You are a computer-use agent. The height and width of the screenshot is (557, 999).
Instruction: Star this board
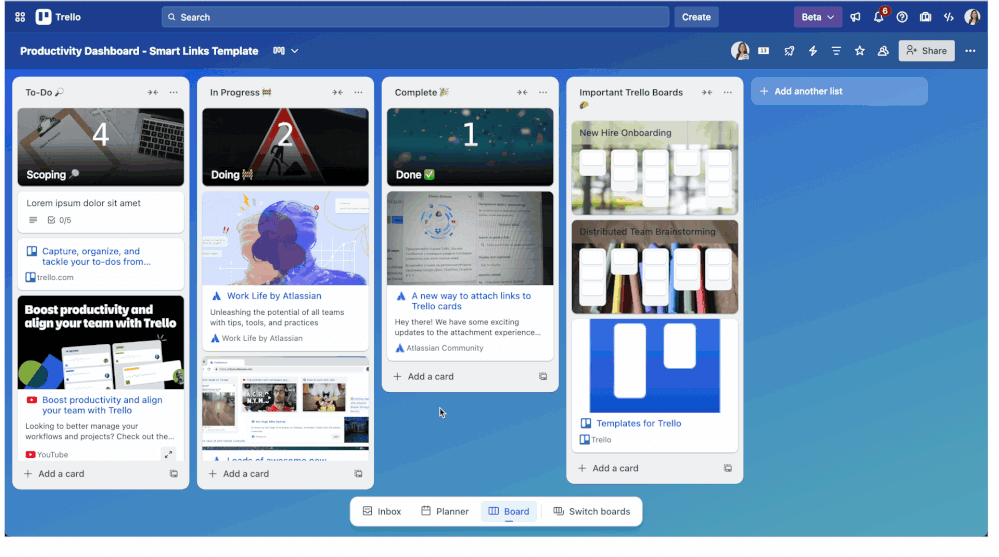click(859, 51)
